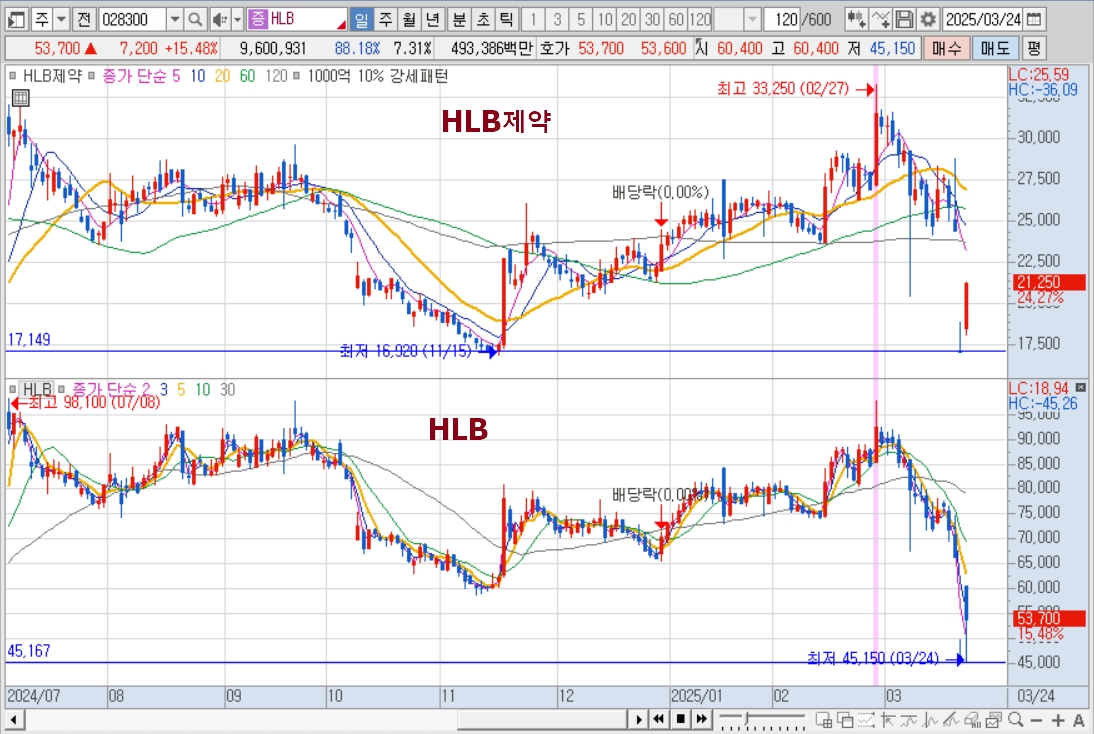Click the HLB stock name field
This screenshot has width=1094, height=734.
click(307, 19)
